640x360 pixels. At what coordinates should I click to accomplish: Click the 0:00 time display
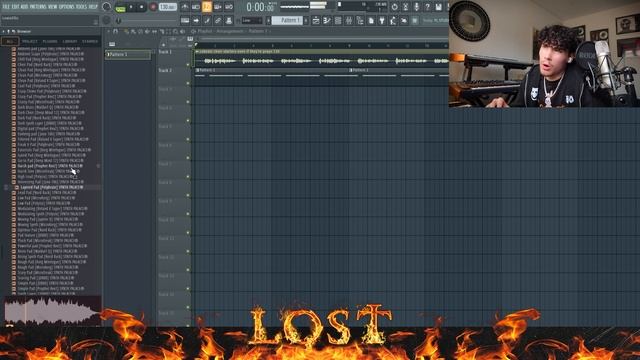260,7
